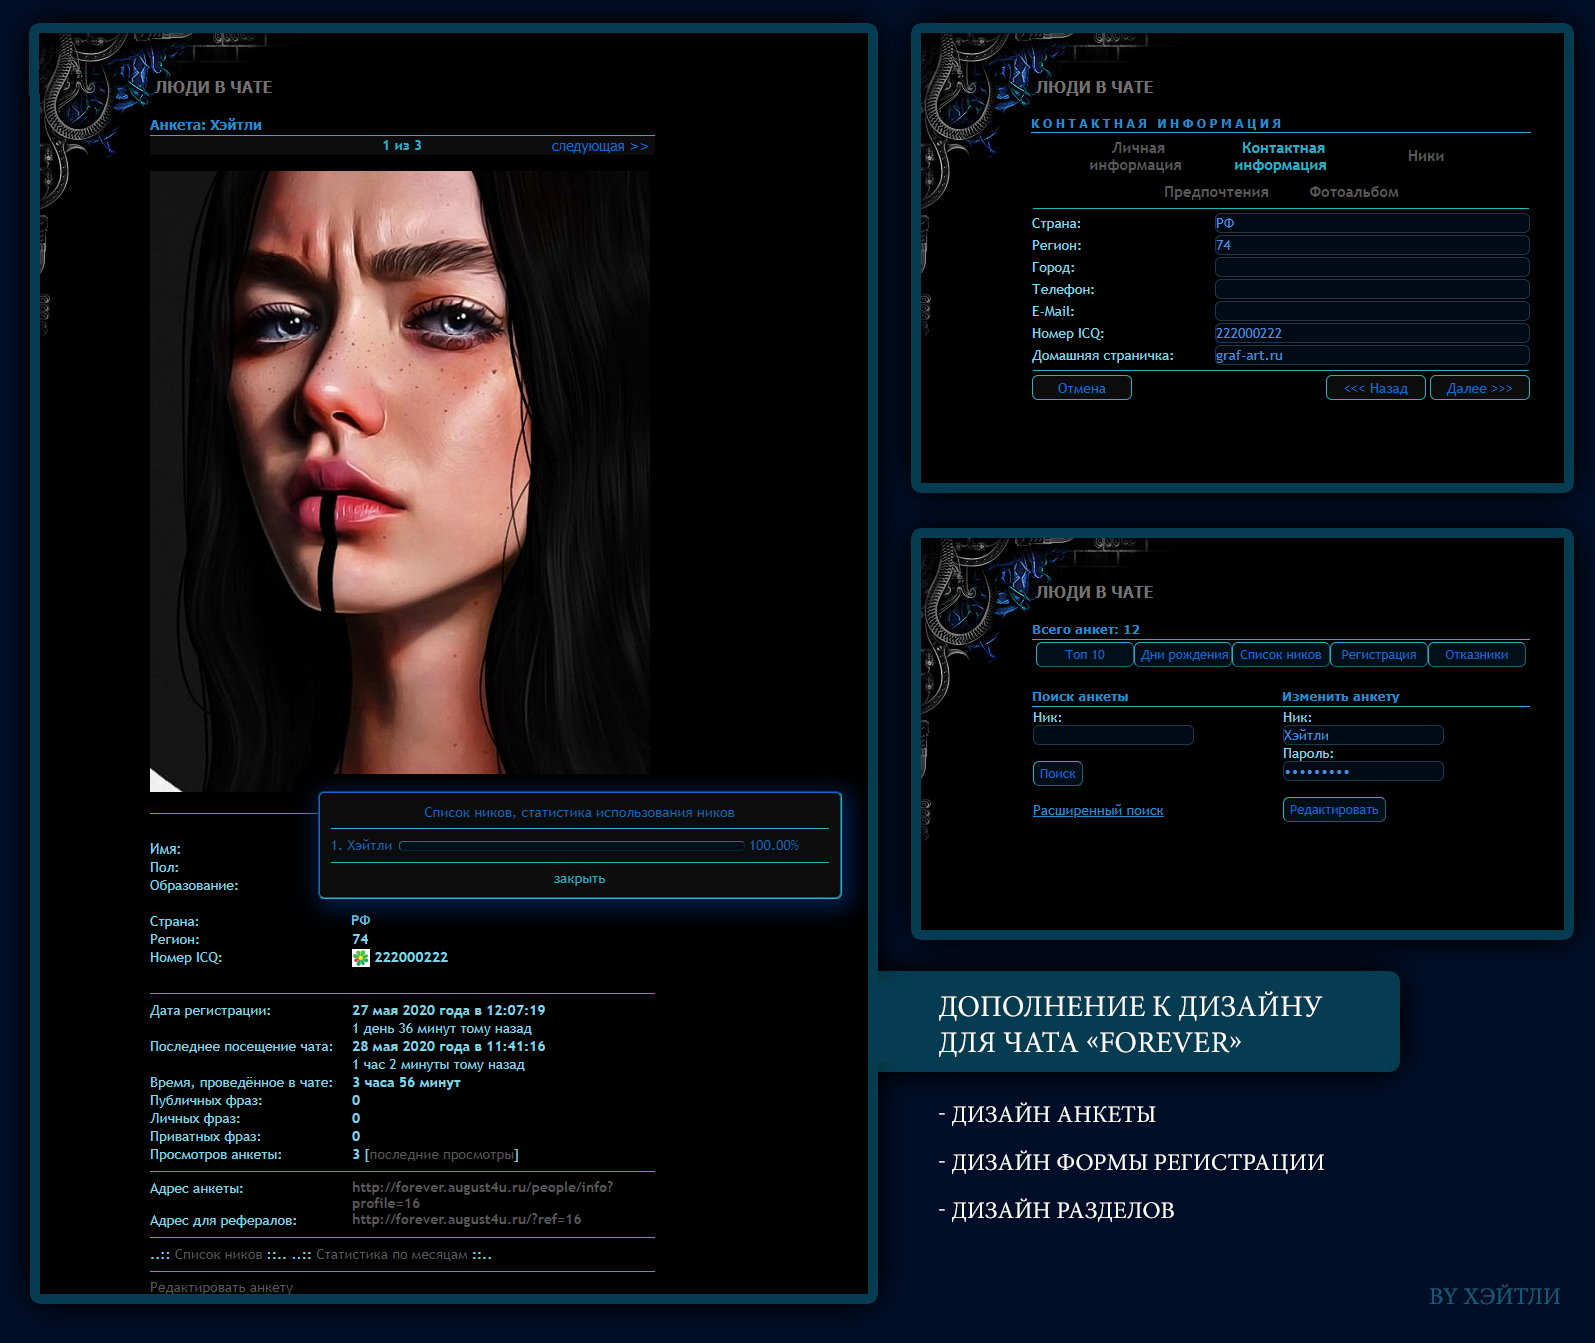Open the 'Список ников' section button
1595x1343 pixels.
coord(1281,655)
